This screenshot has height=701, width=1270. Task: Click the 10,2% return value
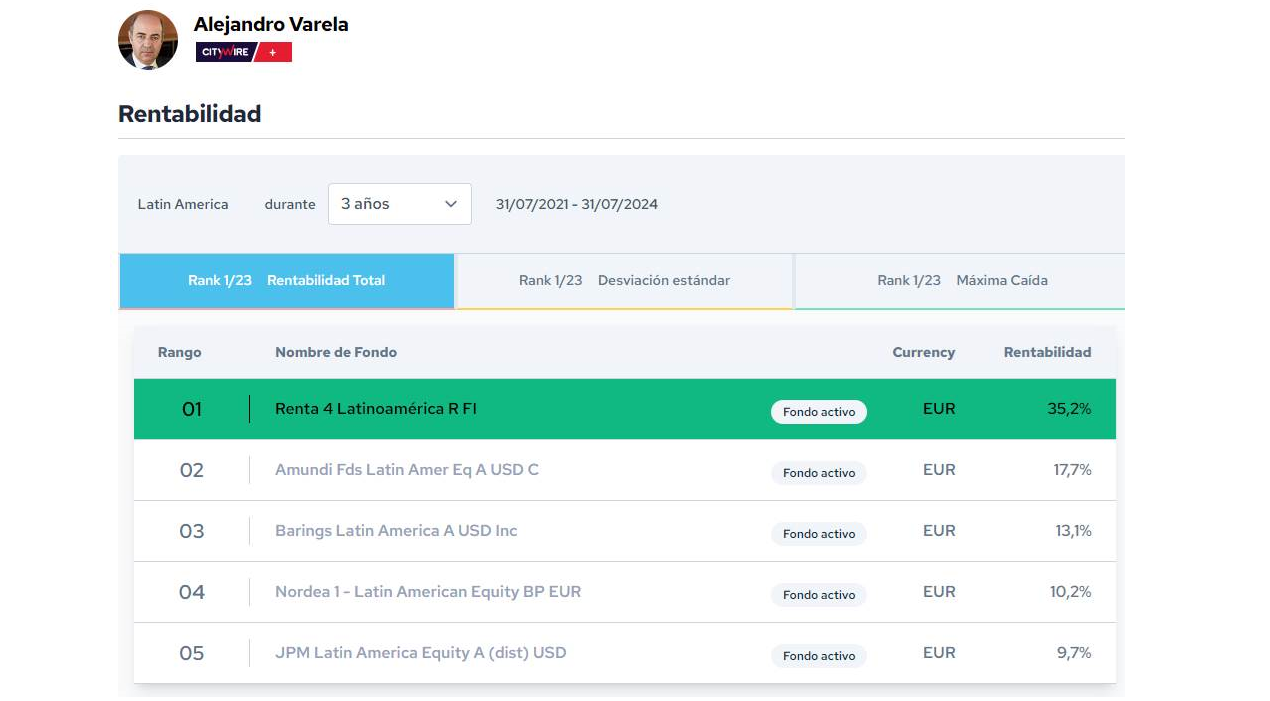1071,592
